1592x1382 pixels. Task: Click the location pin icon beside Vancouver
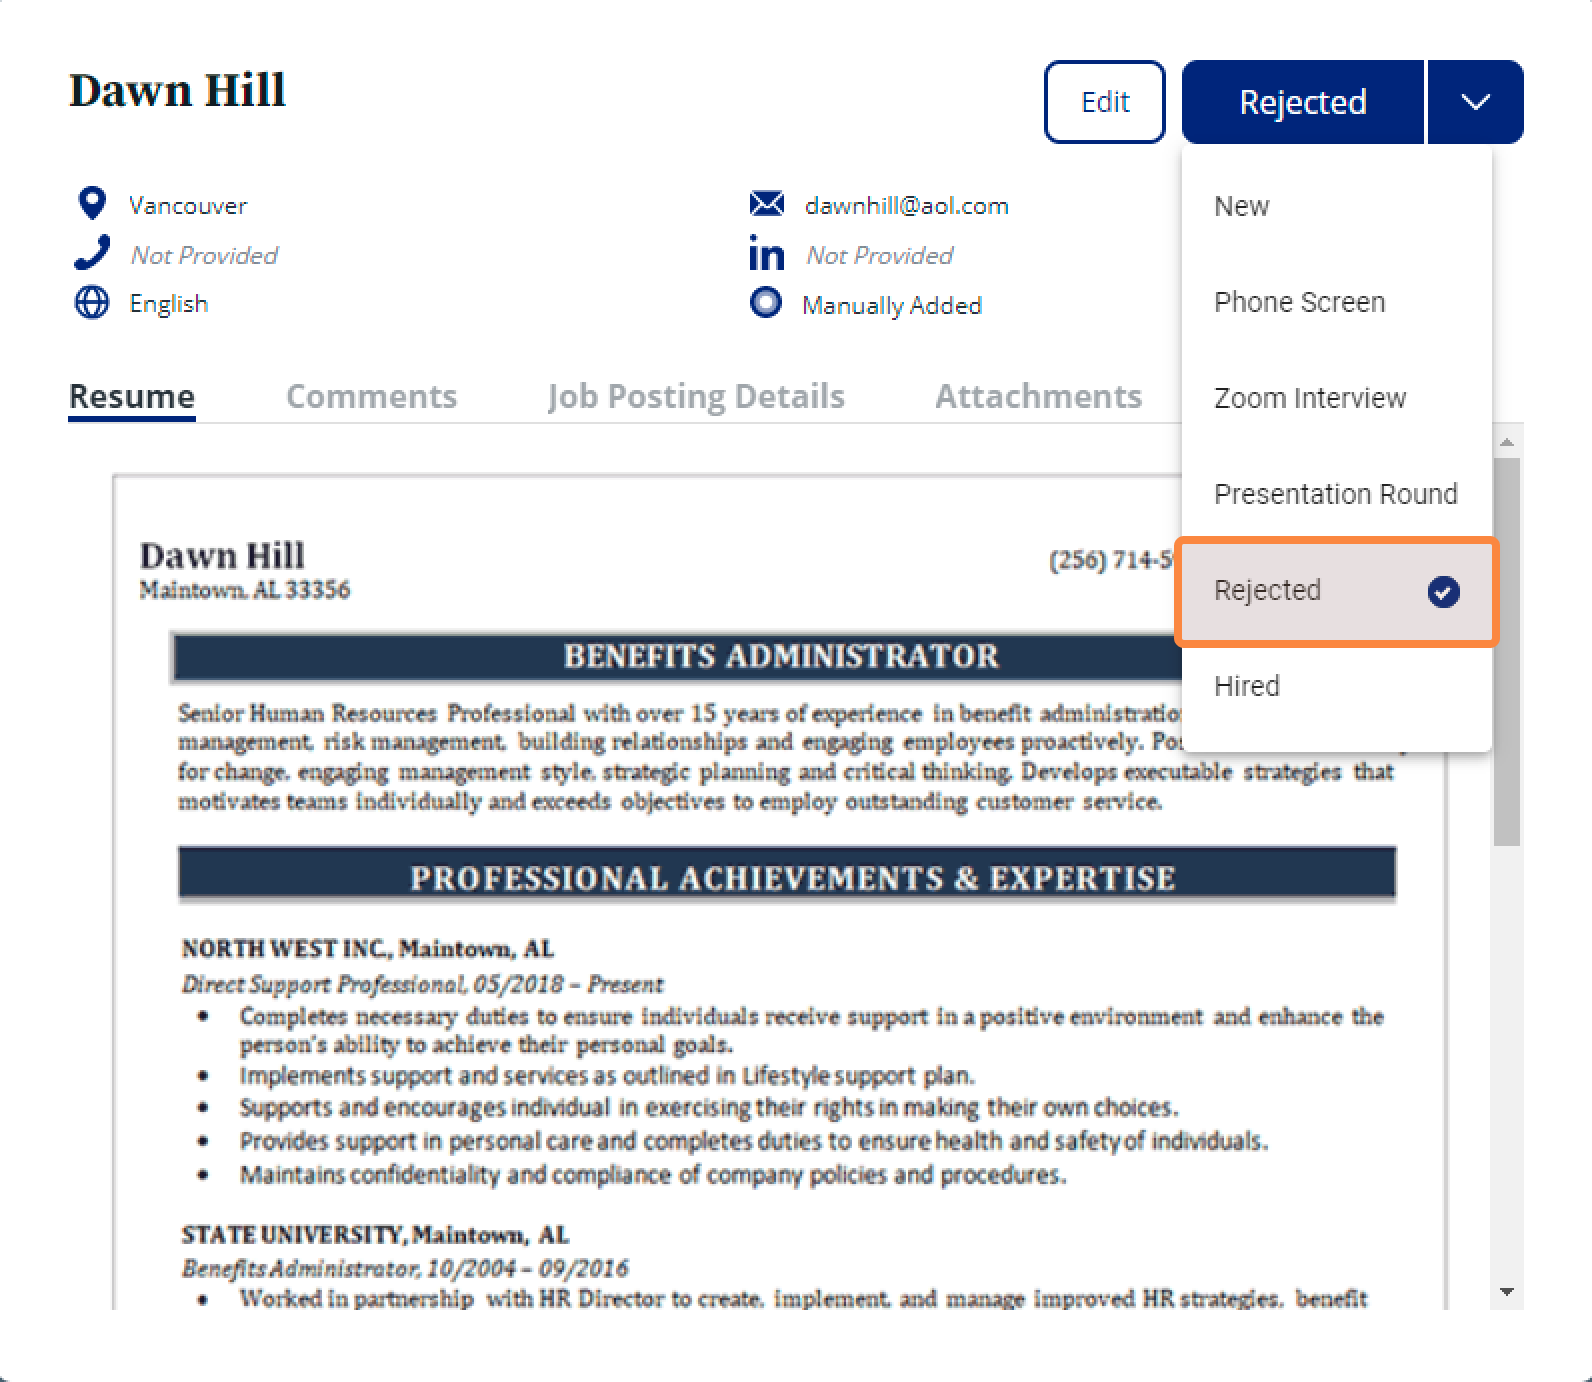point(92,203)
